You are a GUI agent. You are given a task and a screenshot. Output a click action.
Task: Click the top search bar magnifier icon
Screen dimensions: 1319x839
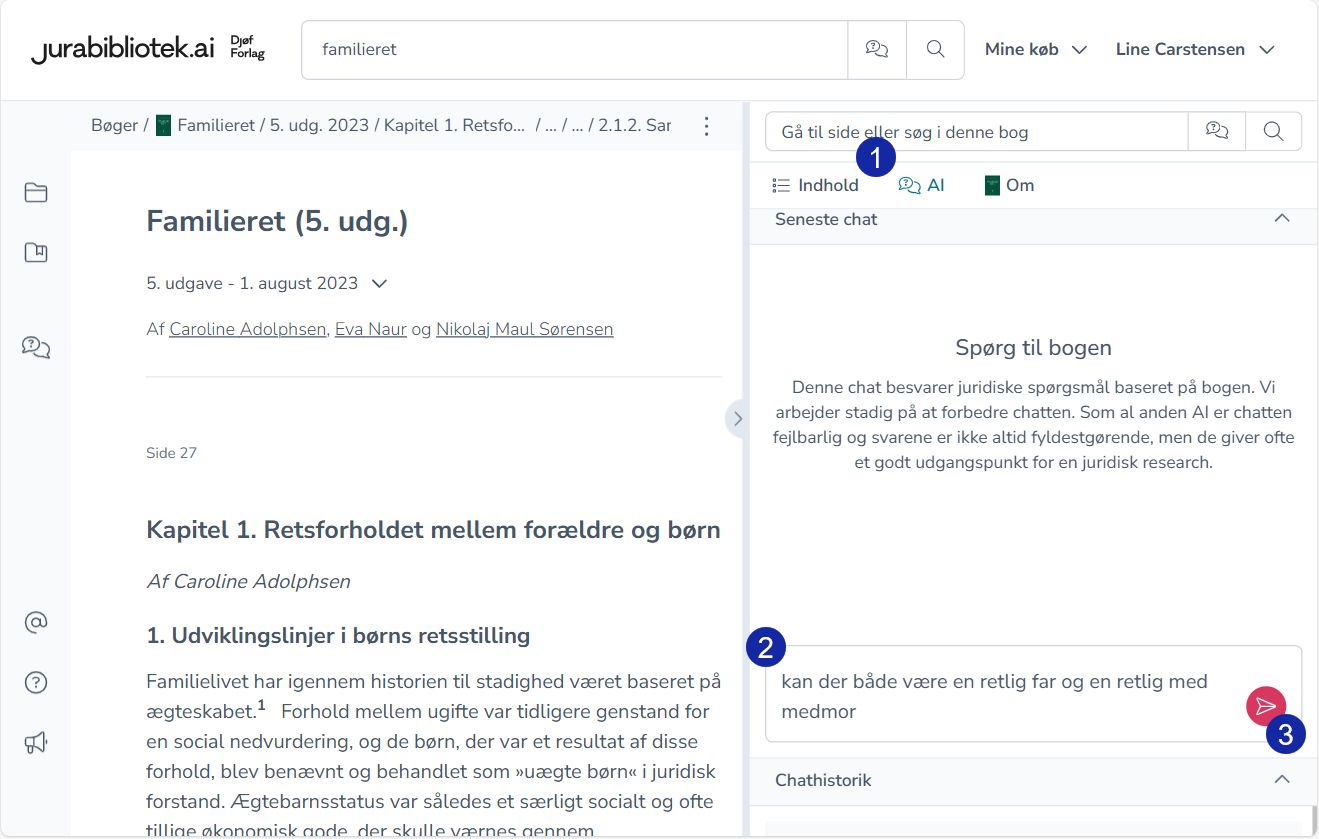935,49
